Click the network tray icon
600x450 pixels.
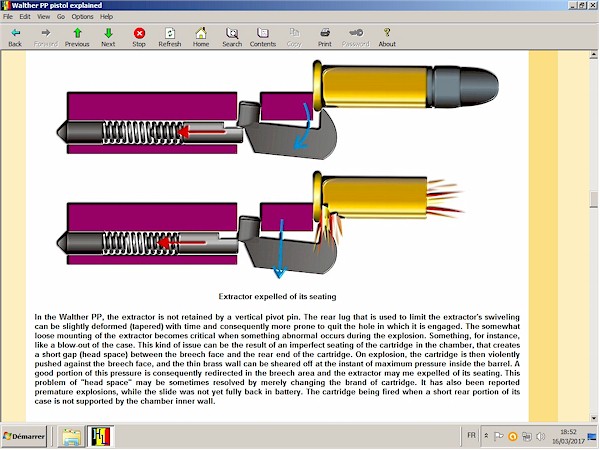click(x=527, y=436)
